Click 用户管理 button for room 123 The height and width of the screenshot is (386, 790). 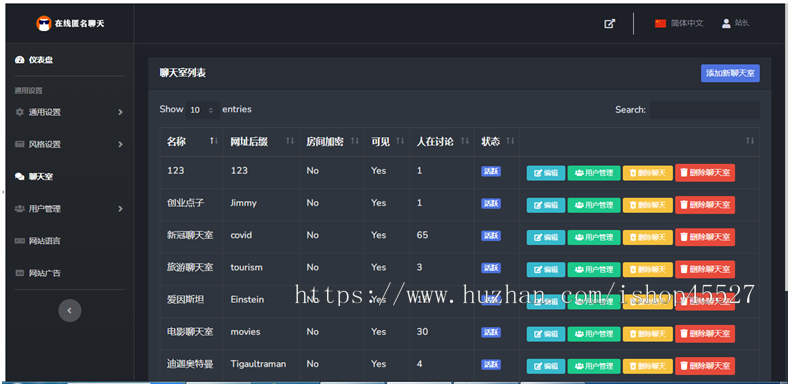594,173
